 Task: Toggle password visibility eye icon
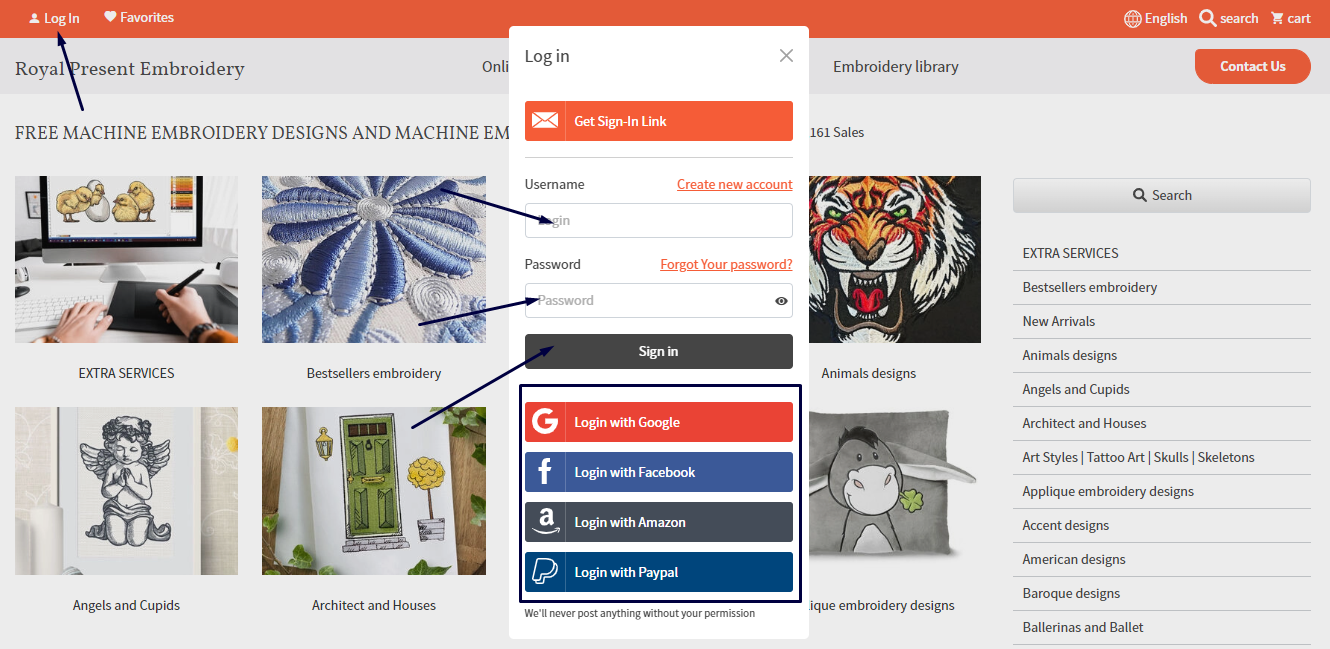click(x=781, y=300)
